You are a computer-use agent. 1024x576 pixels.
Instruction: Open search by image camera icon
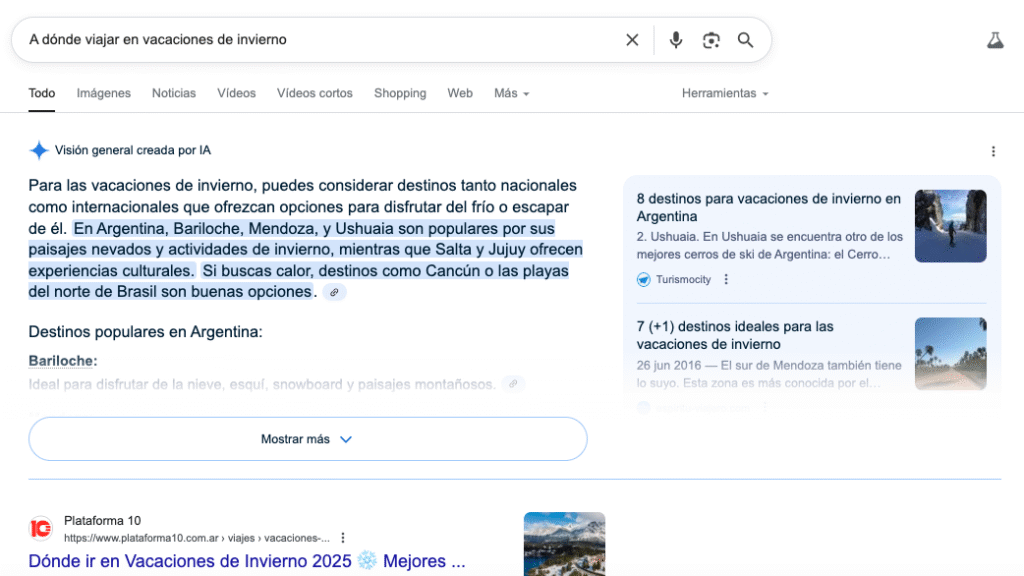(711, 40)
